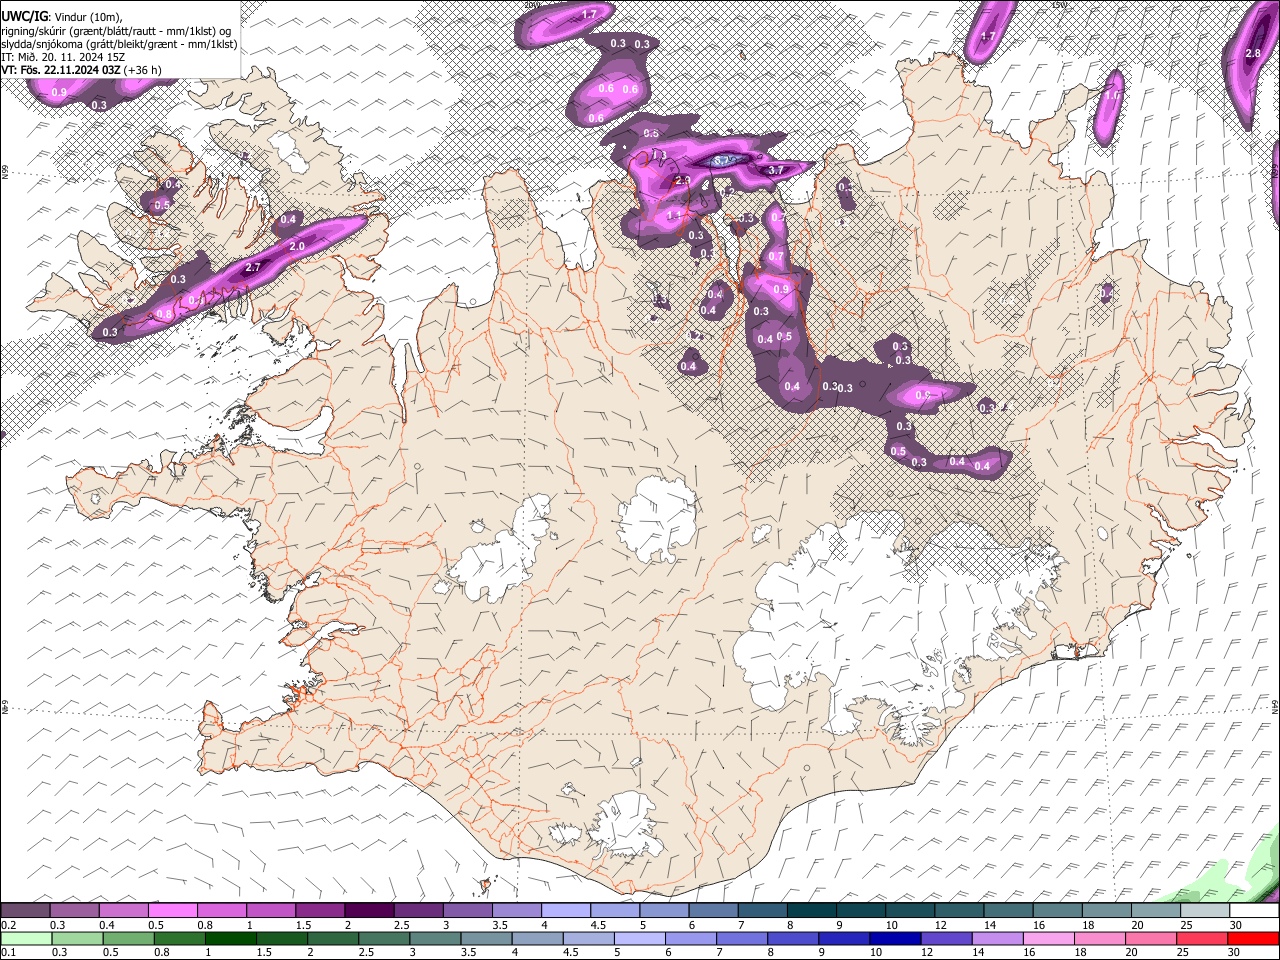Viewport: 1280px width, 960px height.
Task: Click the '2.0' value on the Westfjords snow band
Action: point(297,246)
